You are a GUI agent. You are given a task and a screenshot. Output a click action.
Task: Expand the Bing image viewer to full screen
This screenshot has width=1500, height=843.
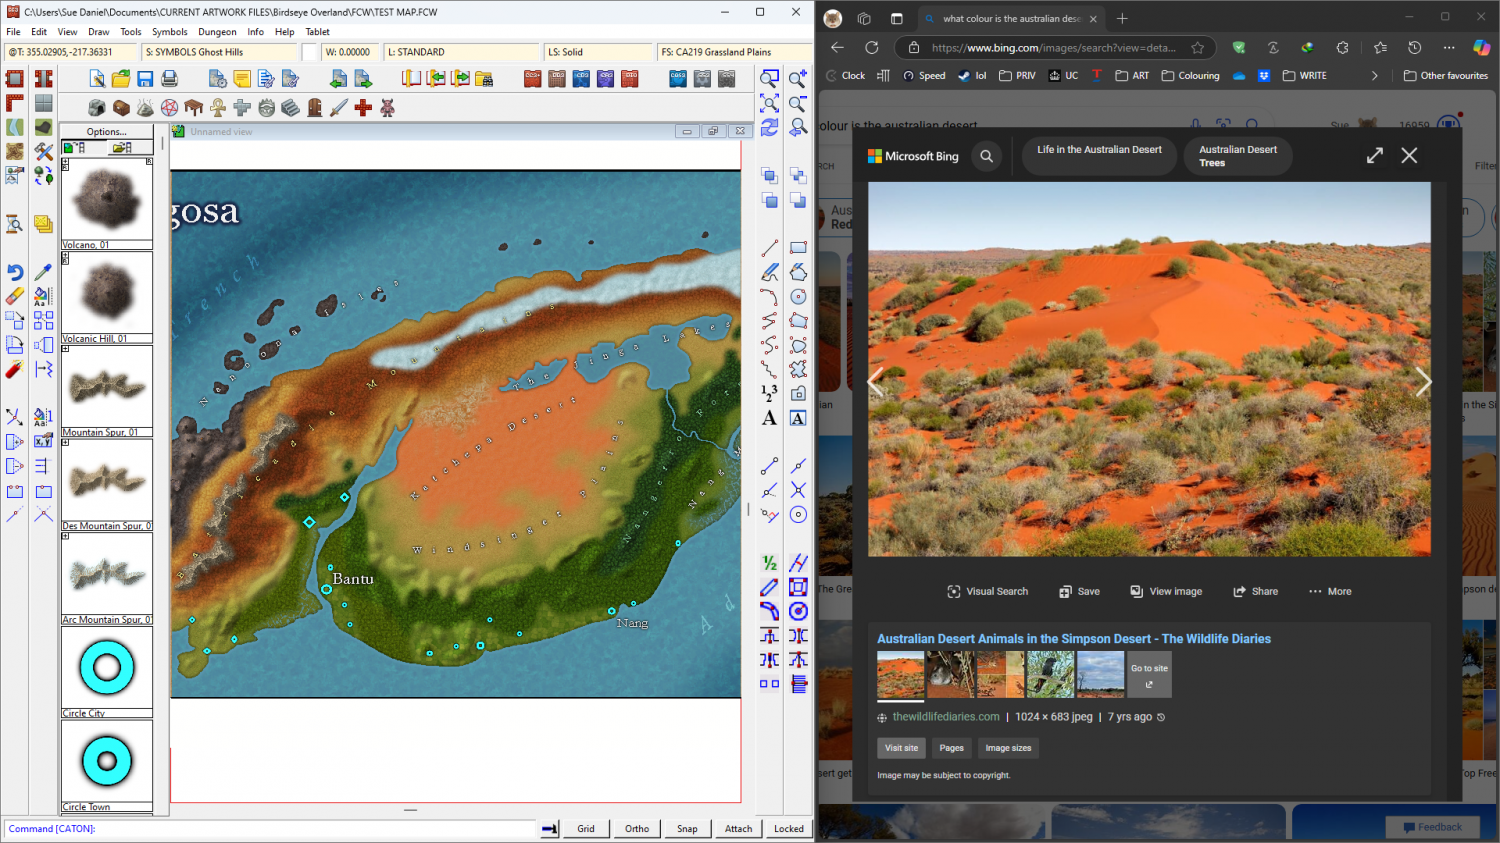click(x=1375, y=155)
